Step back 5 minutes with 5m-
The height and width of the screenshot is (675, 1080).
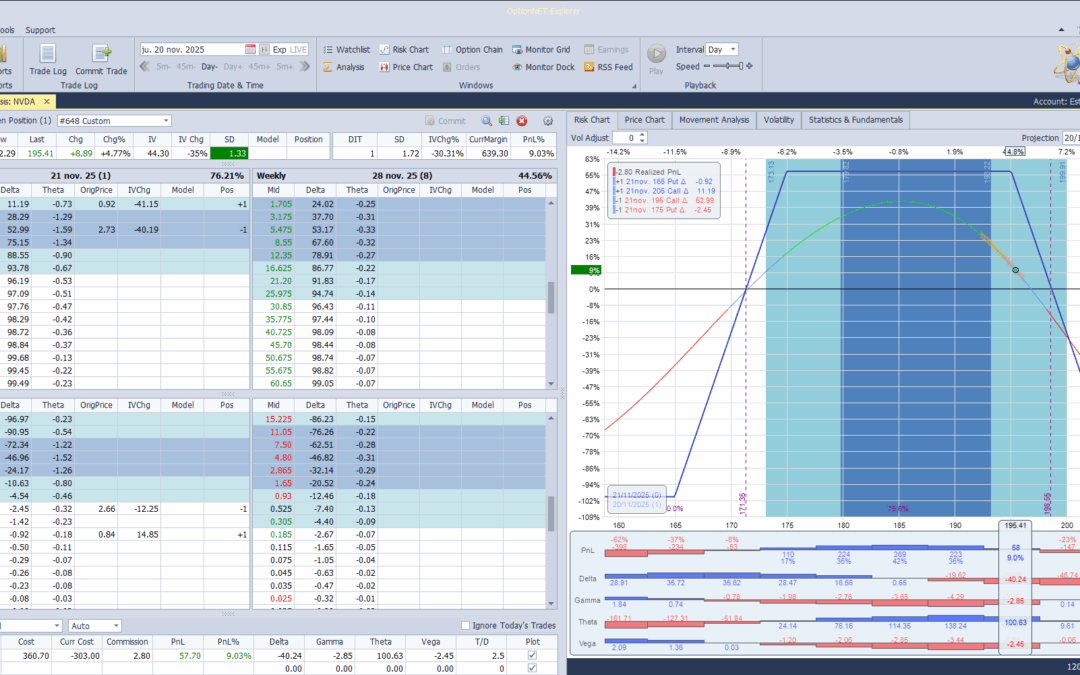[163, 67]
